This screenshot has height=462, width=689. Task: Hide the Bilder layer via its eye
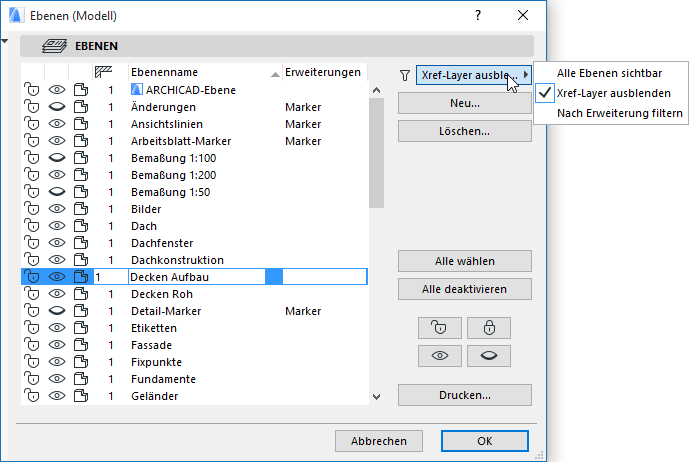(x=57, y=209)
